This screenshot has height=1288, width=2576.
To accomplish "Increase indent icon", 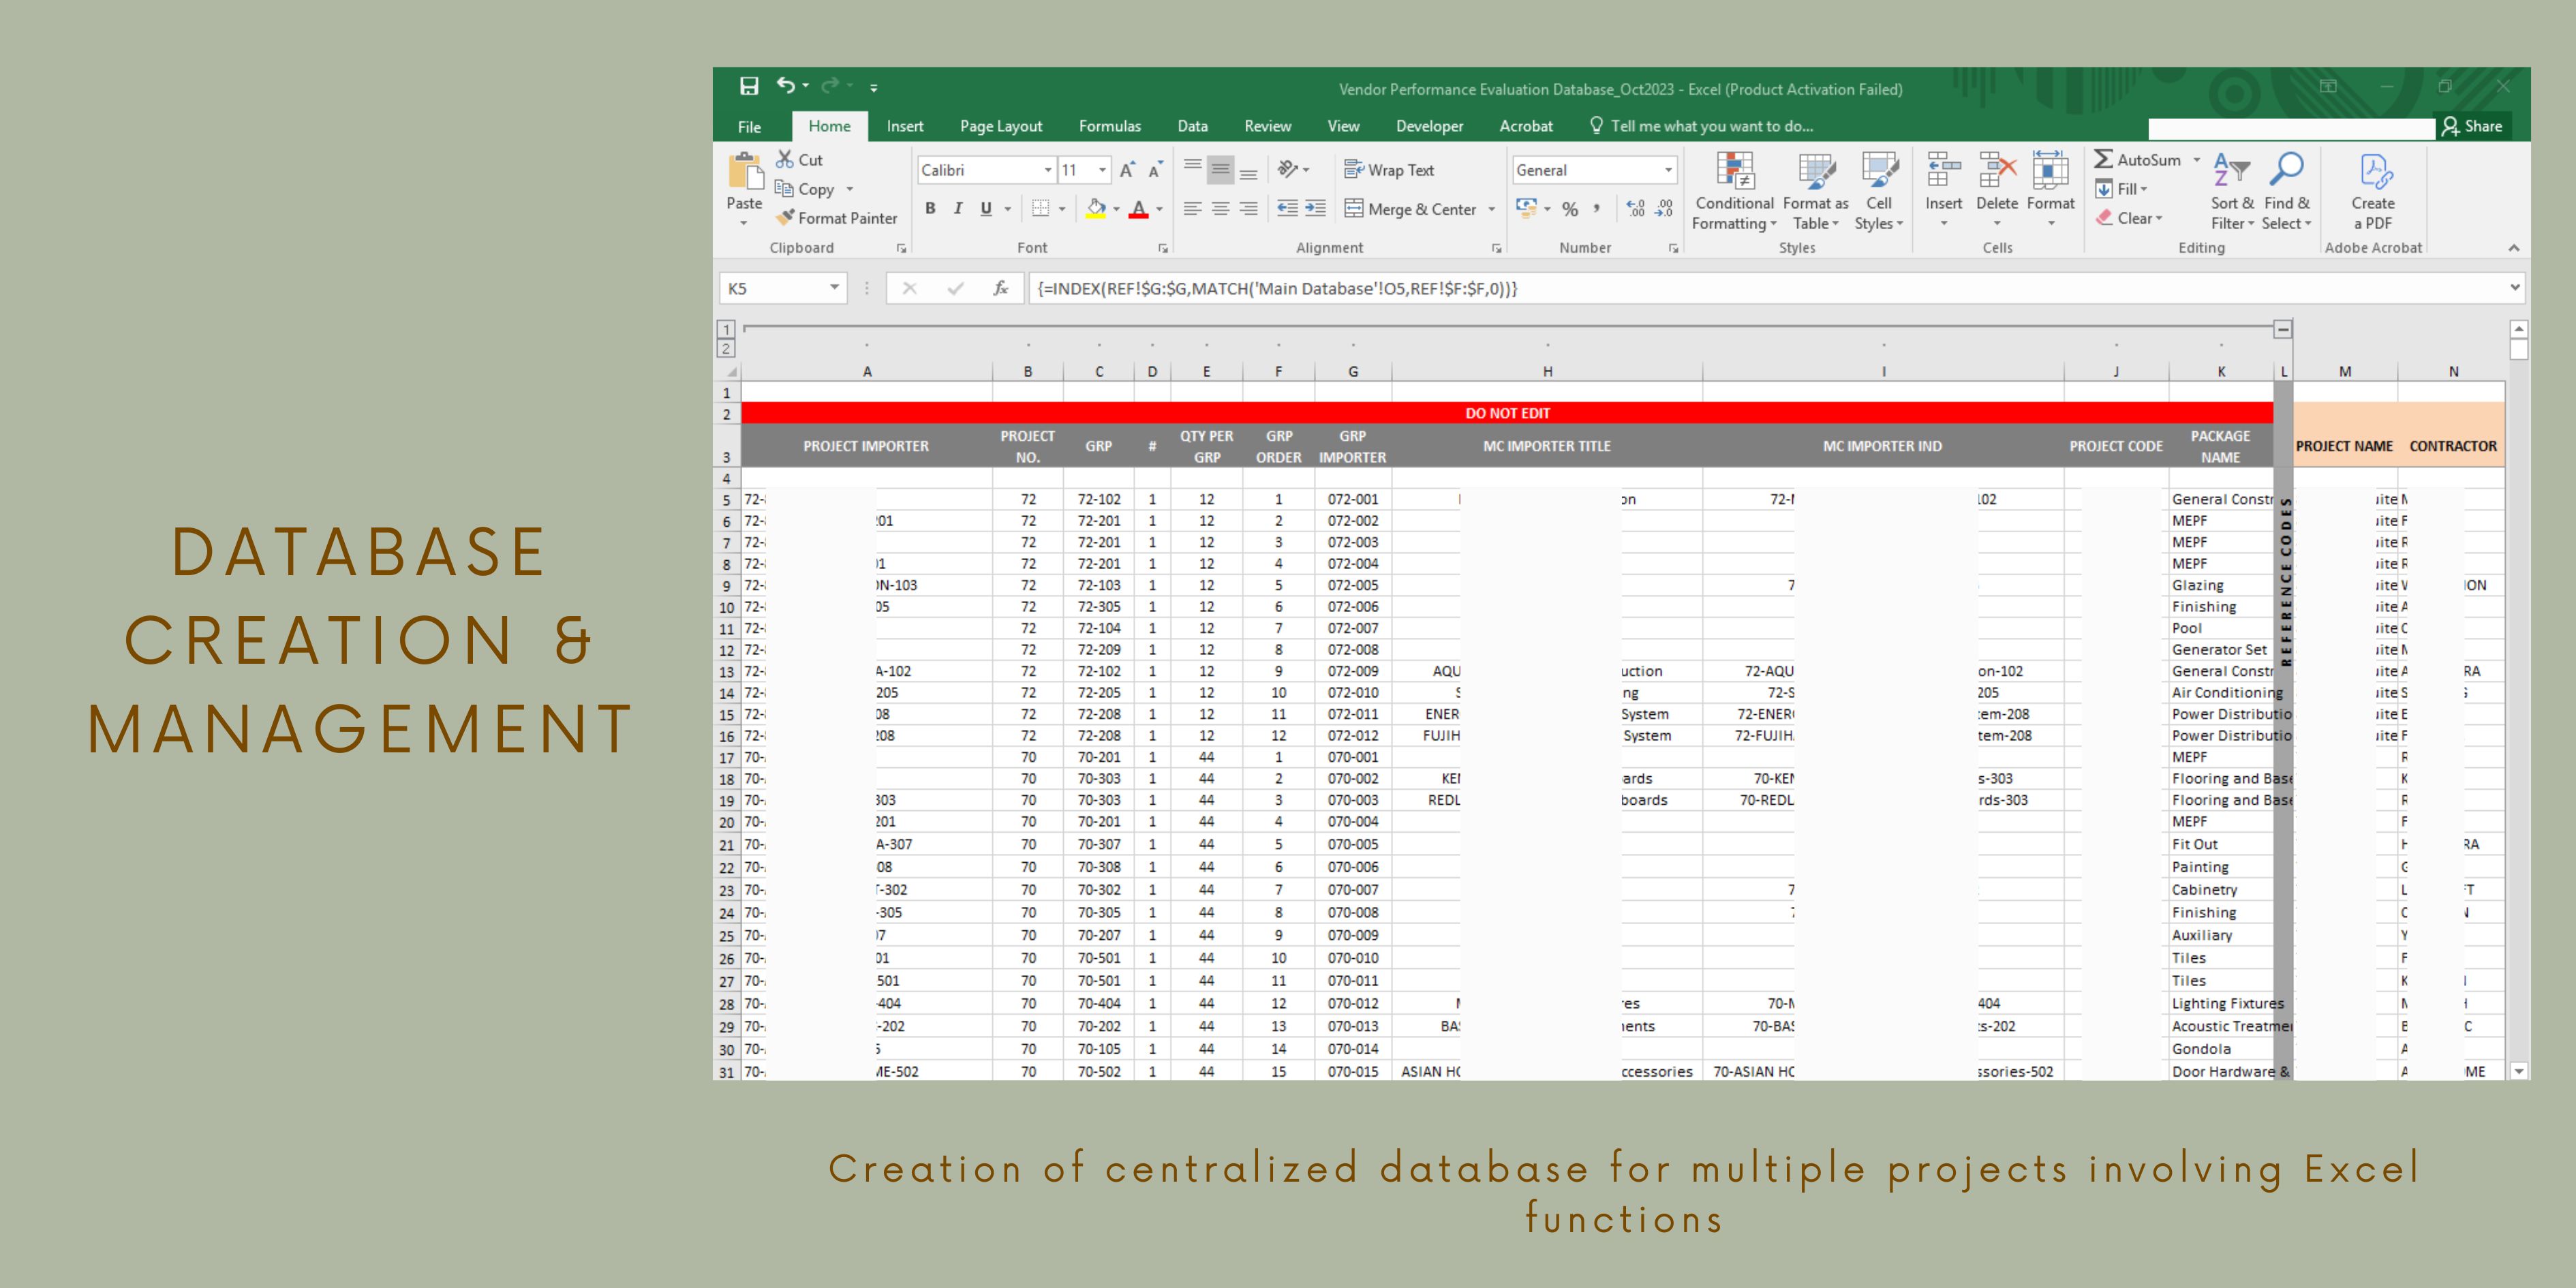I will [x=1316, y=208].
